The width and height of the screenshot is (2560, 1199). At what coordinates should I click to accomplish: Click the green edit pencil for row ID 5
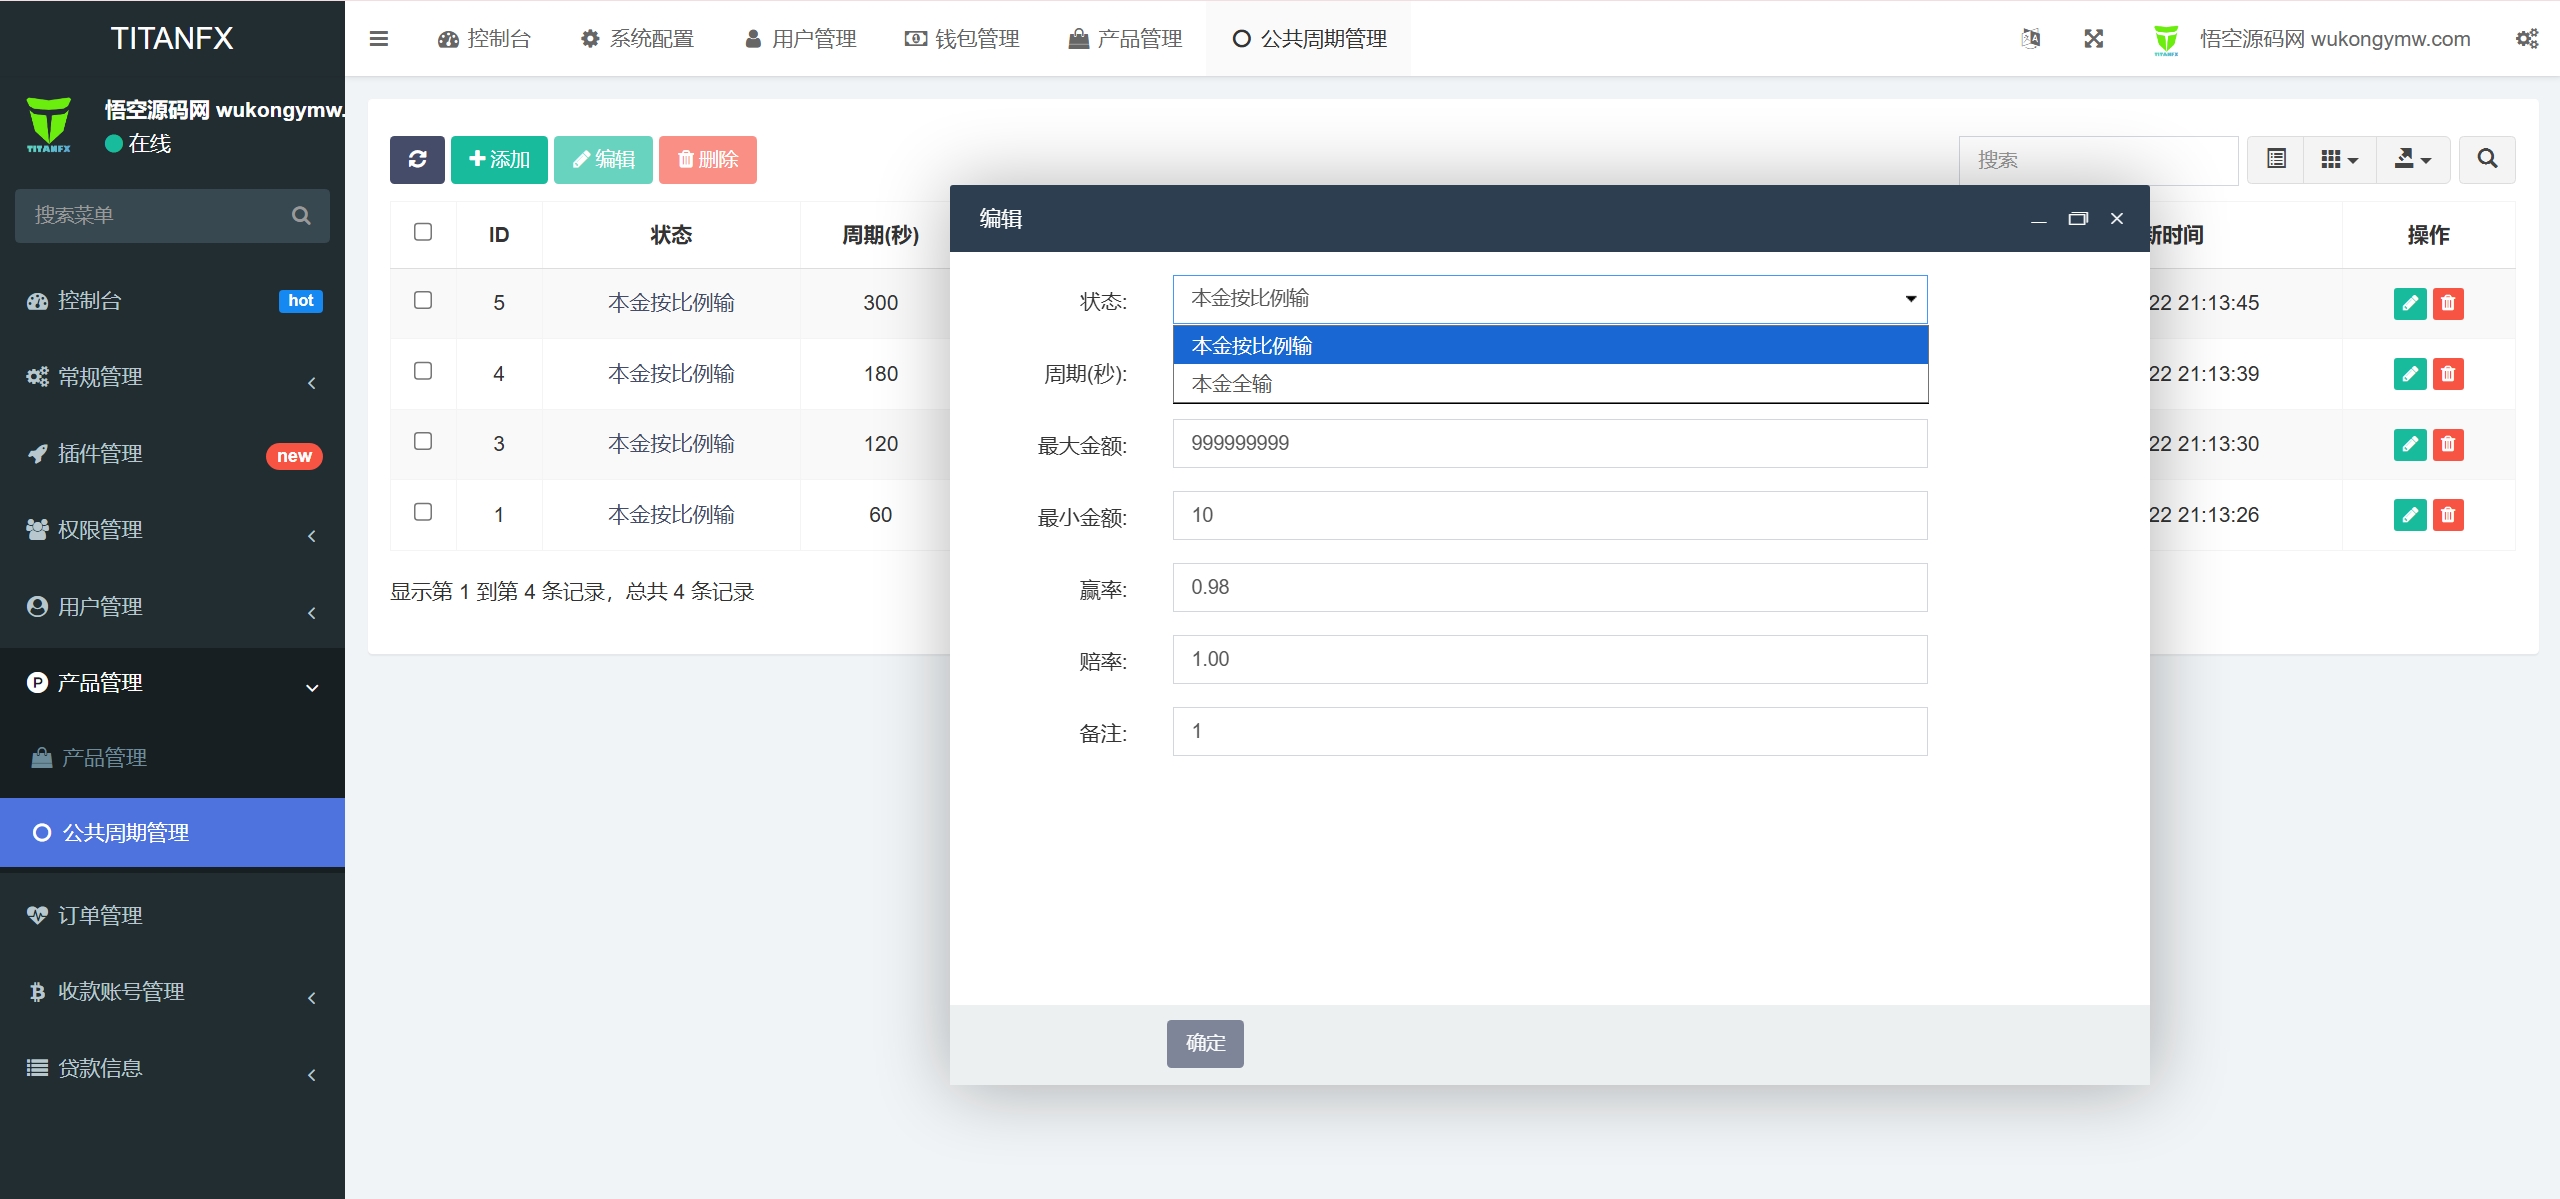click(2409, 303)
